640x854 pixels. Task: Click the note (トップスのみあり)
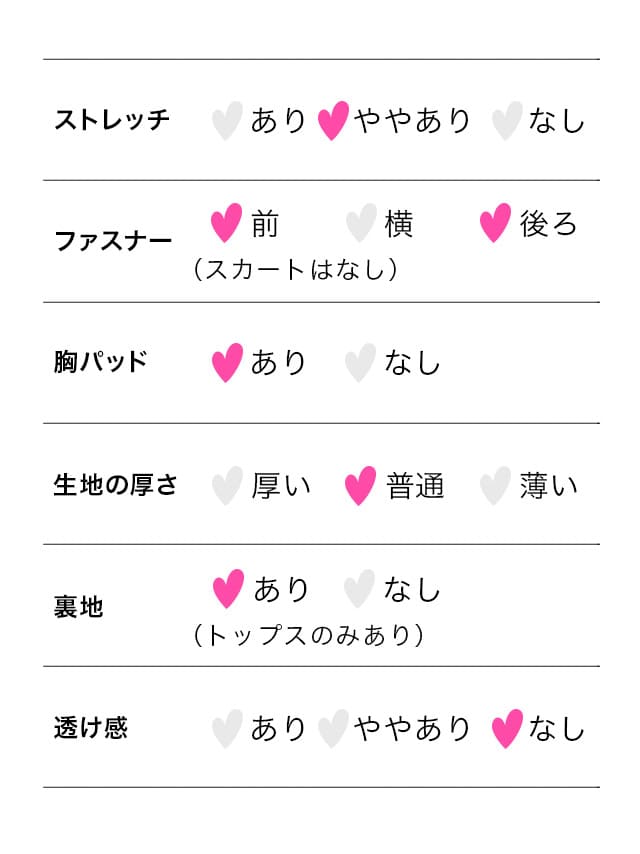308,635
